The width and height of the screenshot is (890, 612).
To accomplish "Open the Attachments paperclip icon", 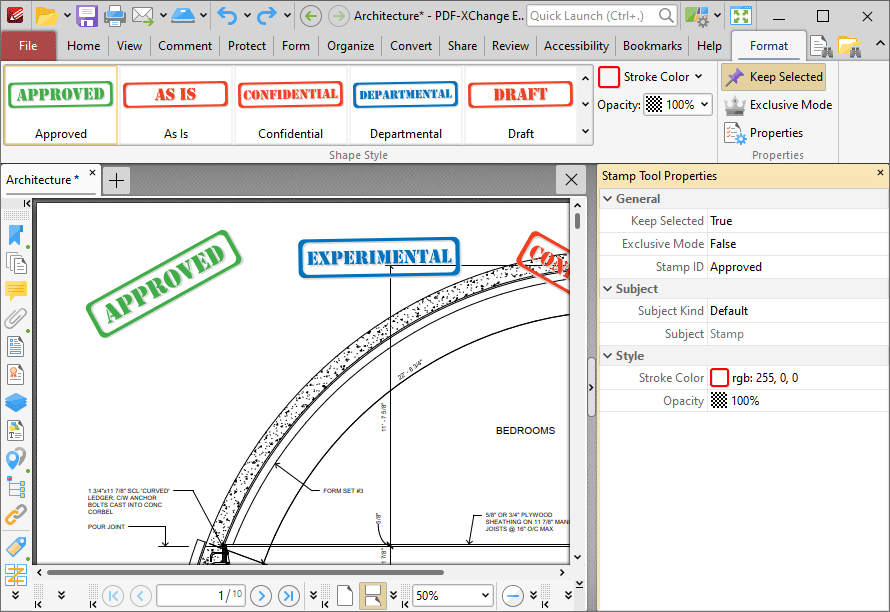I will (x=16, y=318).
